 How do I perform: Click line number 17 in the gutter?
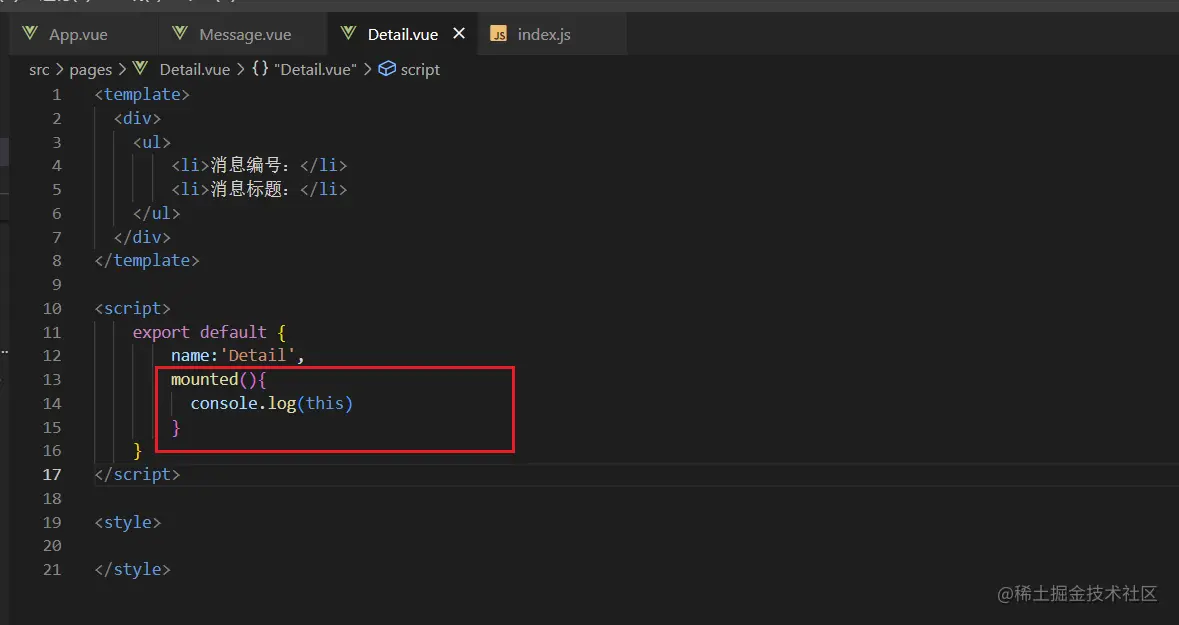(52, 475)
